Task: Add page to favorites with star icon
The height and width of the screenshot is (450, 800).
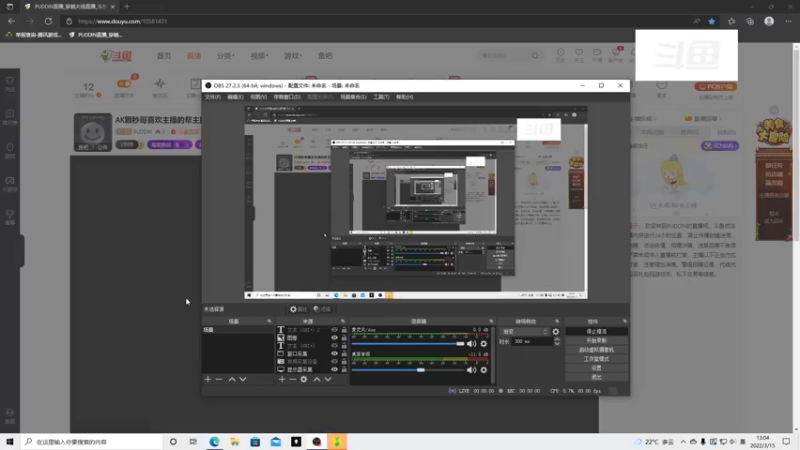Action: (712, 21)
